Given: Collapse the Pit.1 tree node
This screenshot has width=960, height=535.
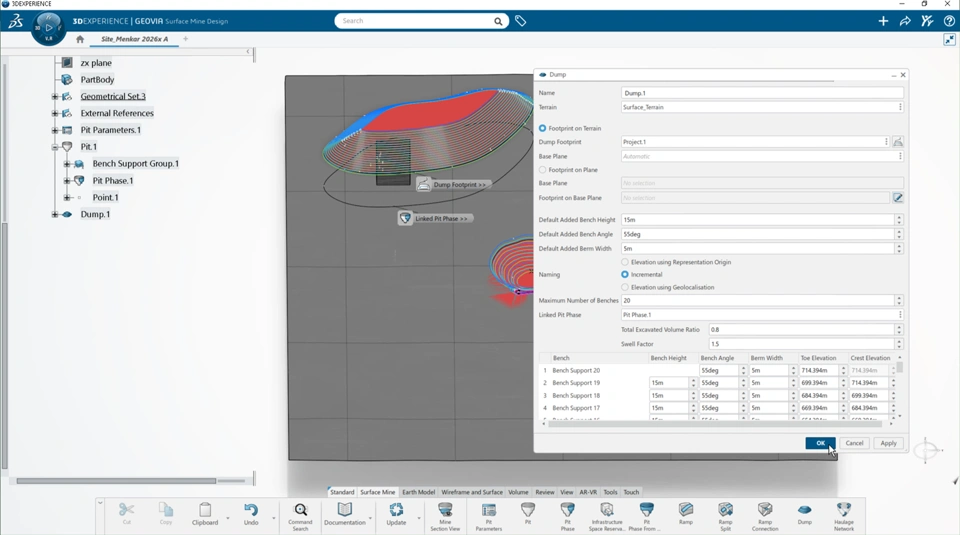Looking at the screenshot, I should pyautogui.click(x=55, y=147).
